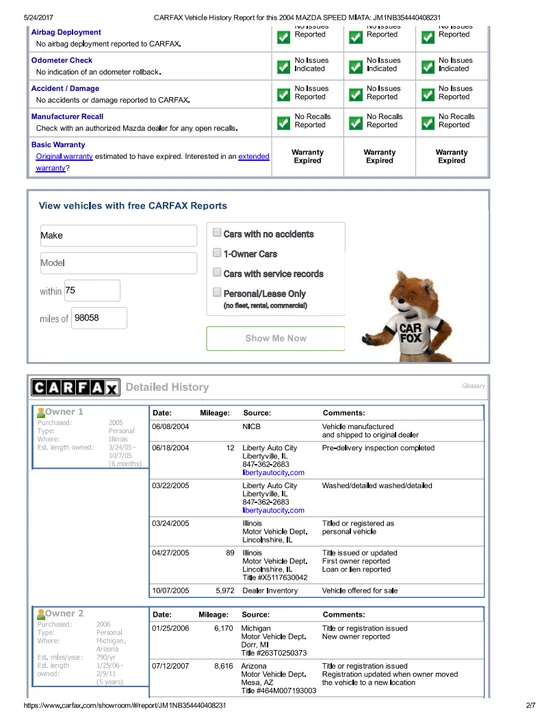
Task: Click 'New owner reported' comment
Action: [356, 636]
